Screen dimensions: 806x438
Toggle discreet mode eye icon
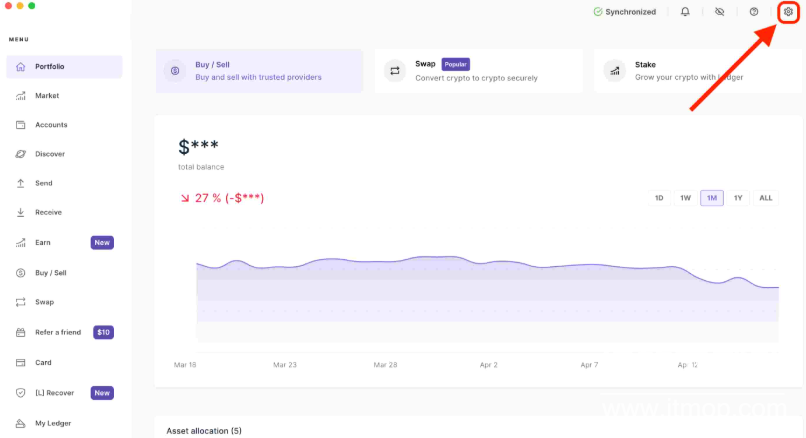[719, 12]
